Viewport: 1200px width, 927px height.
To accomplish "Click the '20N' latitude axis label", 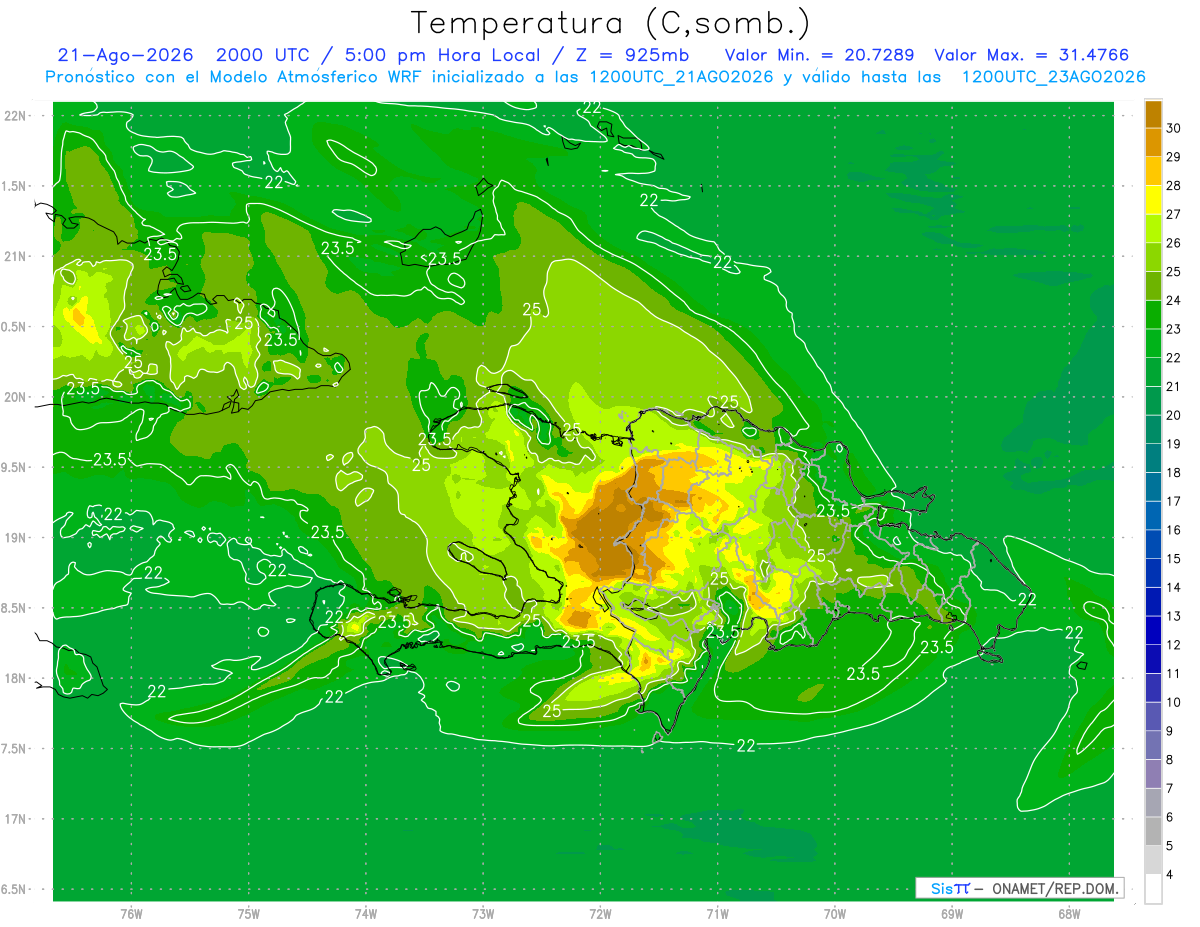I will coord(16,397).
